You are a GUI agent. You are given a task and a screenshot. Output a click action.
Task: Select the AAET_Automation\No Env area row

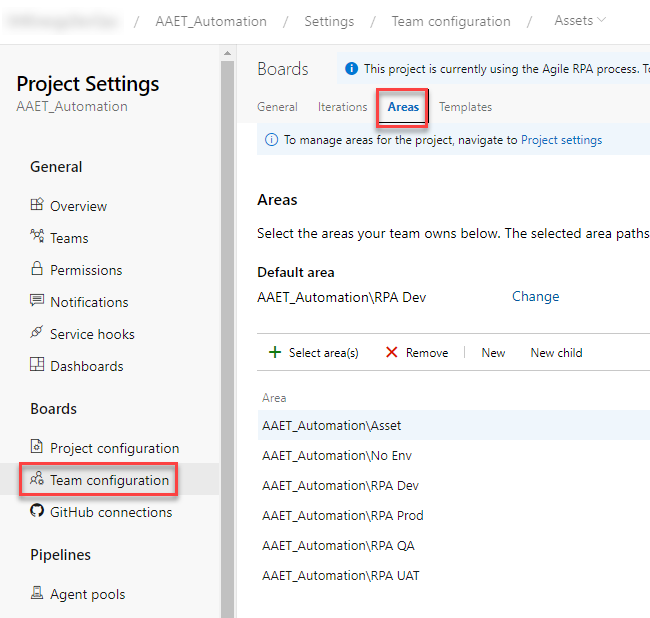pos(454,456)
